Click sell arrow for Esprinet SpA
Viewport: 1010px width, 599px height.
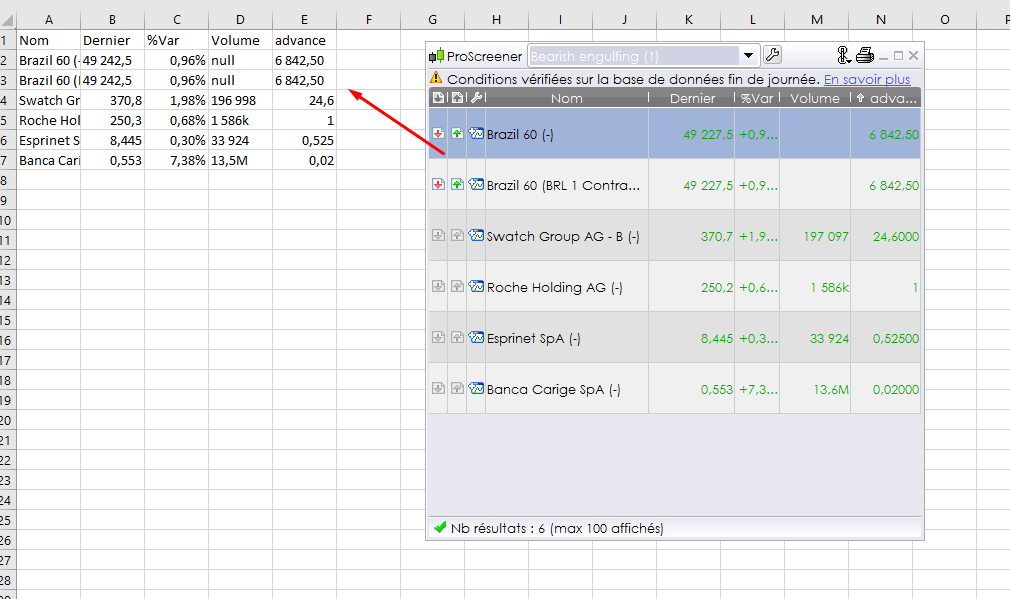(438, 337)
